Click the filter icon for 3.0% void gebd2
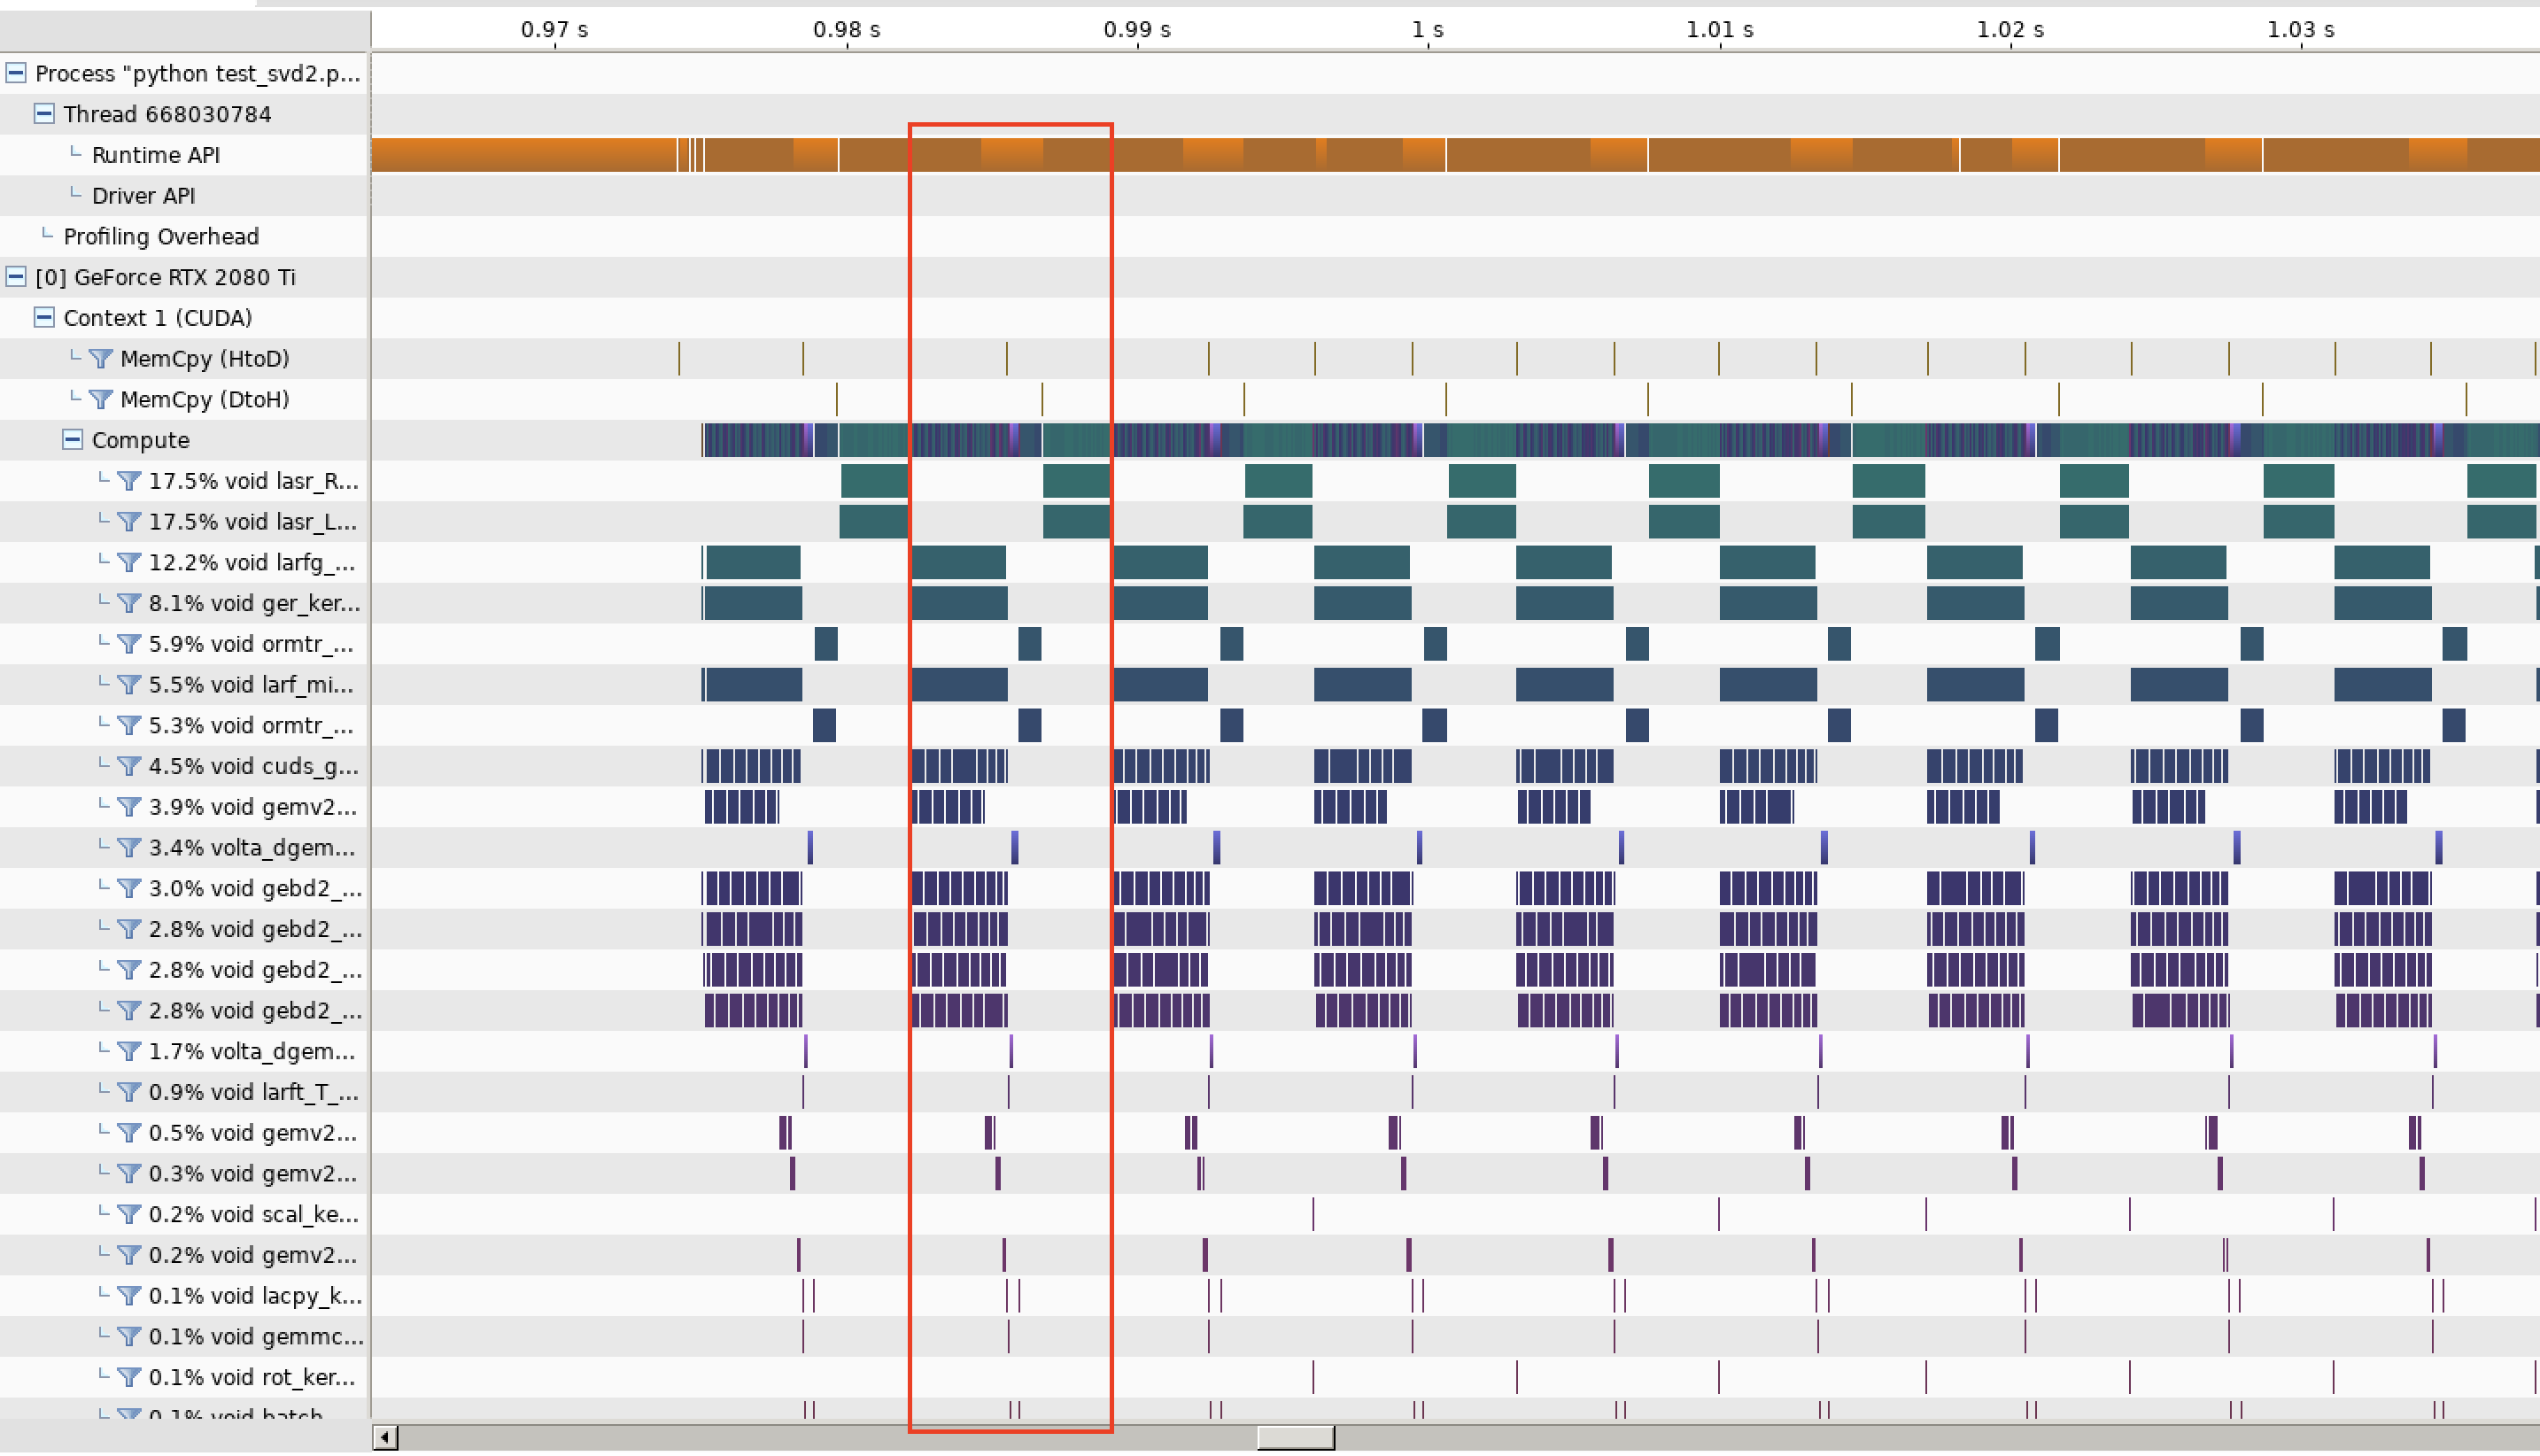 [x=128, y=887]
